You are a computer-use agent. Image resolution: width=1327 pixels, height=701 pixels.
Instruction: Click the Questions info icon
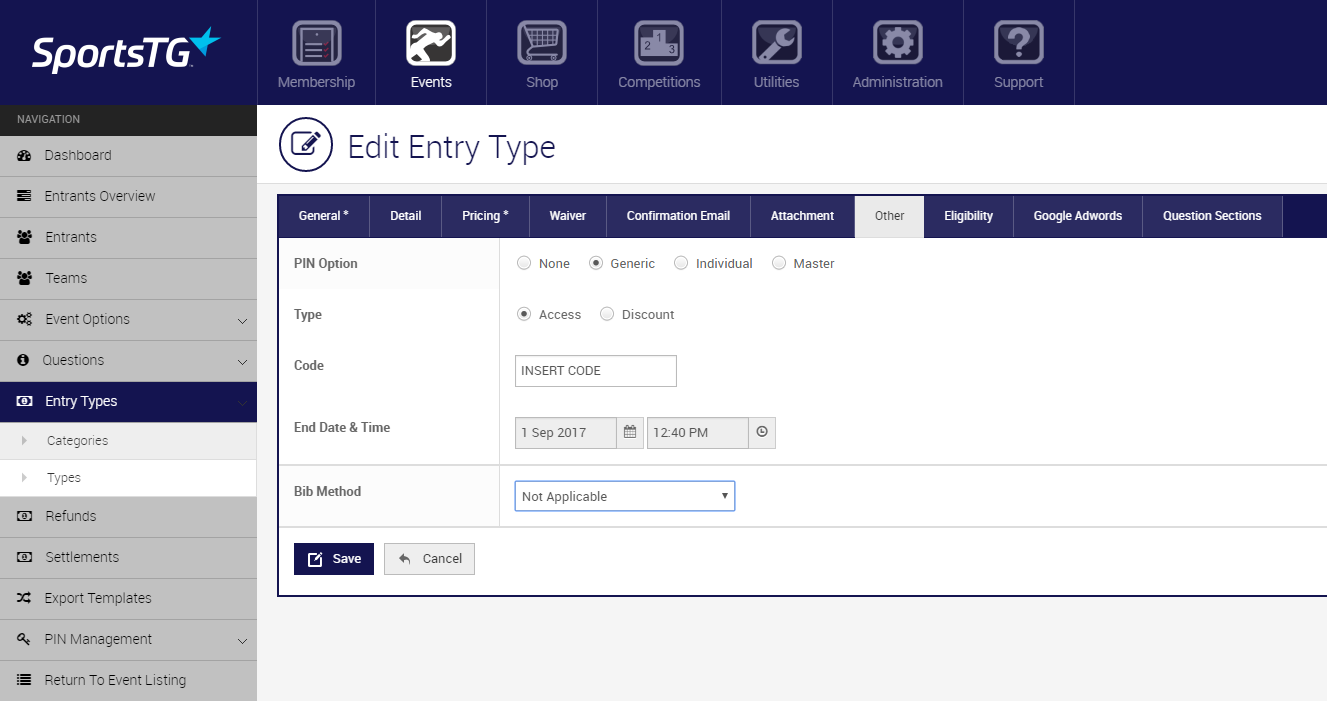pyautogui.click(x=23, y=360)
